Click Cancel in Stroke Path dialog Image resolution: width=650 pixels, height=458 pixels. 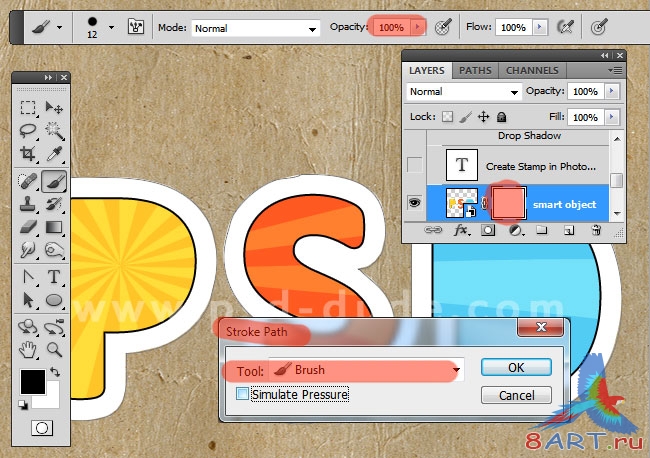516,395
